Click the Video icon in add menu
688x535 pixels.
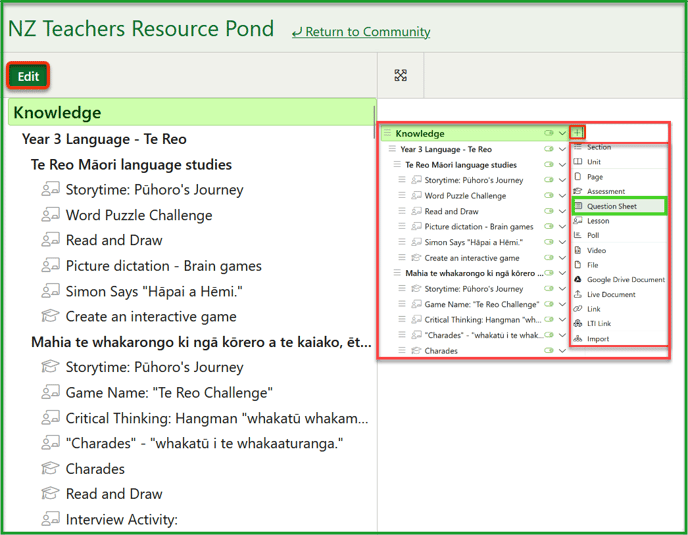point(578,250)
